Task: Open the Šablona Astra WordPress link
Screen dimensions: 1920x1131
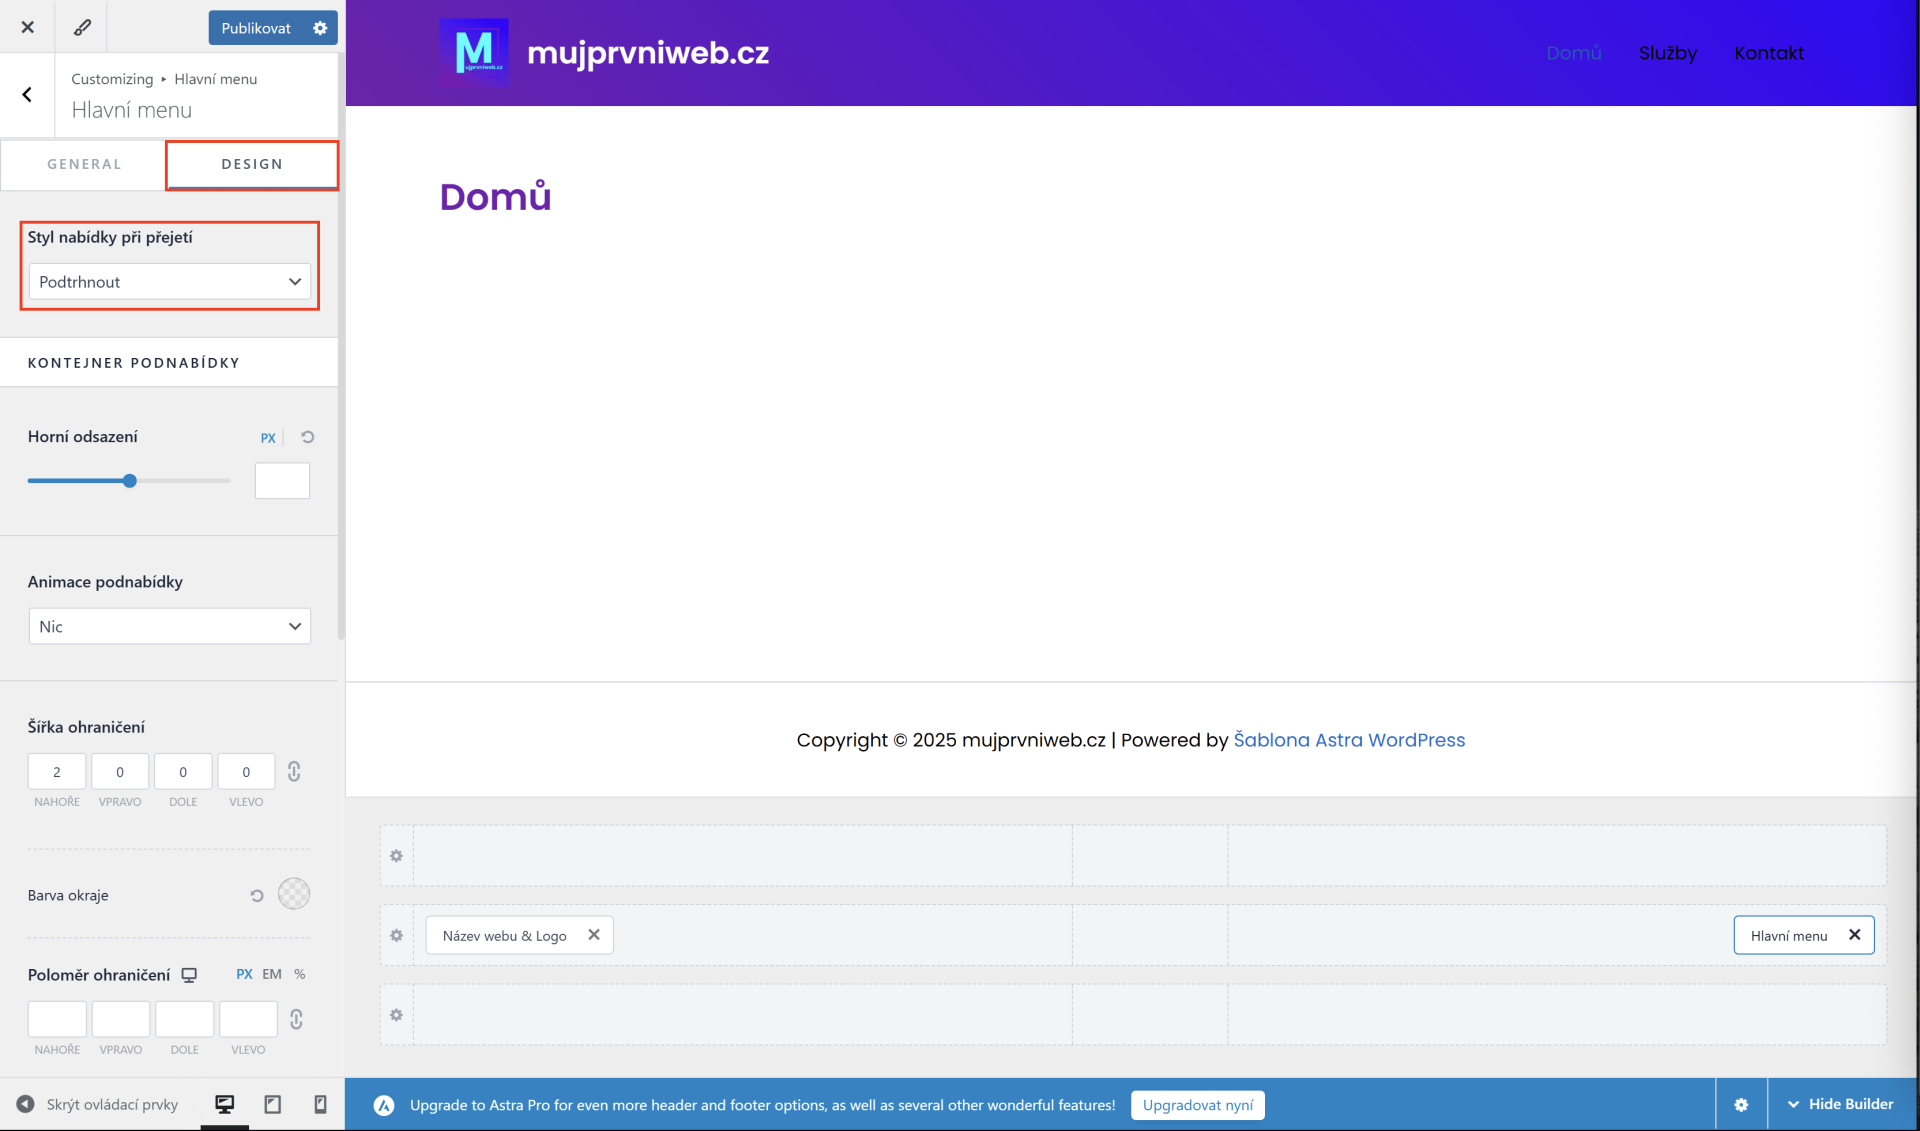Action: pos(1349,740)
